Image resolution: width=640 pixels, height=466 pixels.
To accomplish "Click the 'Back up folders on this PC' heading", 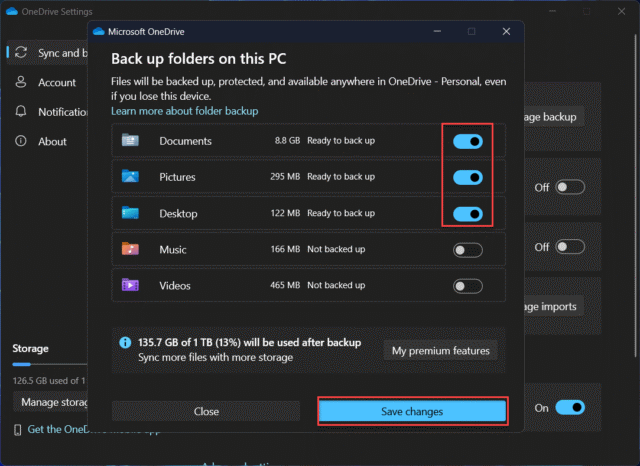I will coord(198,59).
